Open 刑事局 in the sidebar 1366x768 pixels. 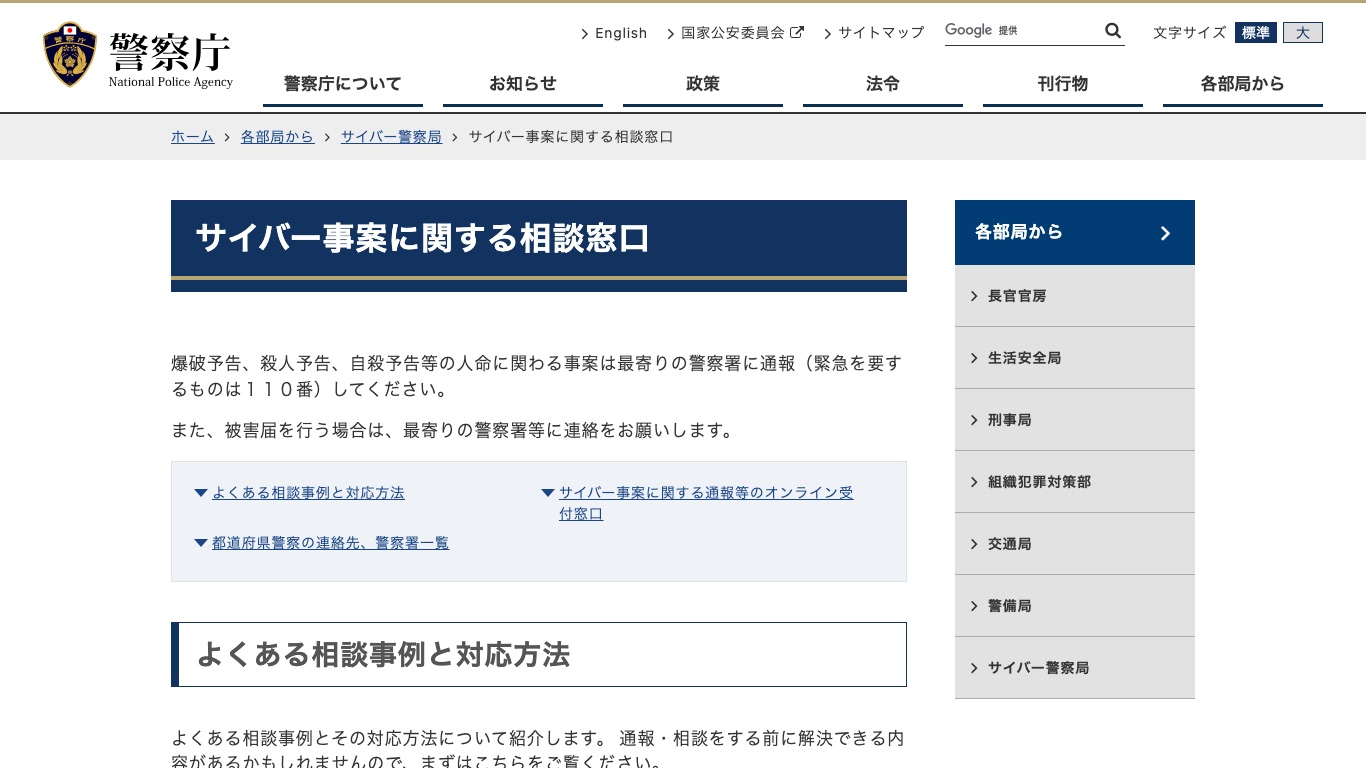tap(1075, 420)
